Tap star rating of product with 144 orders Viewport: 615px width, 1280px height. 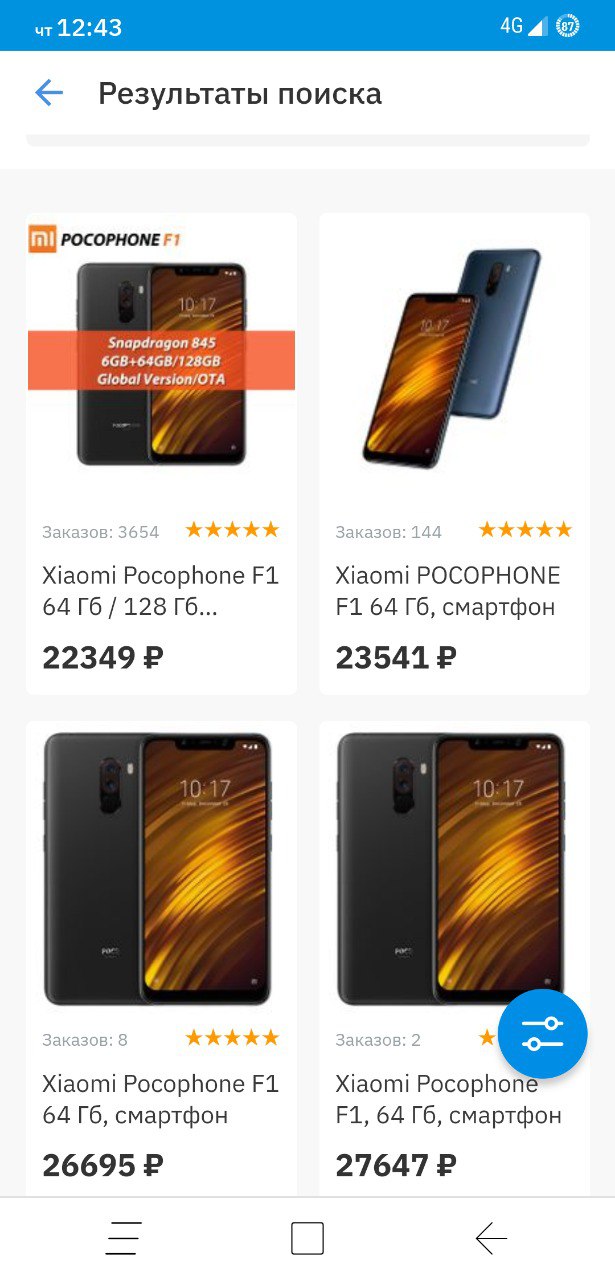[525, 530]
